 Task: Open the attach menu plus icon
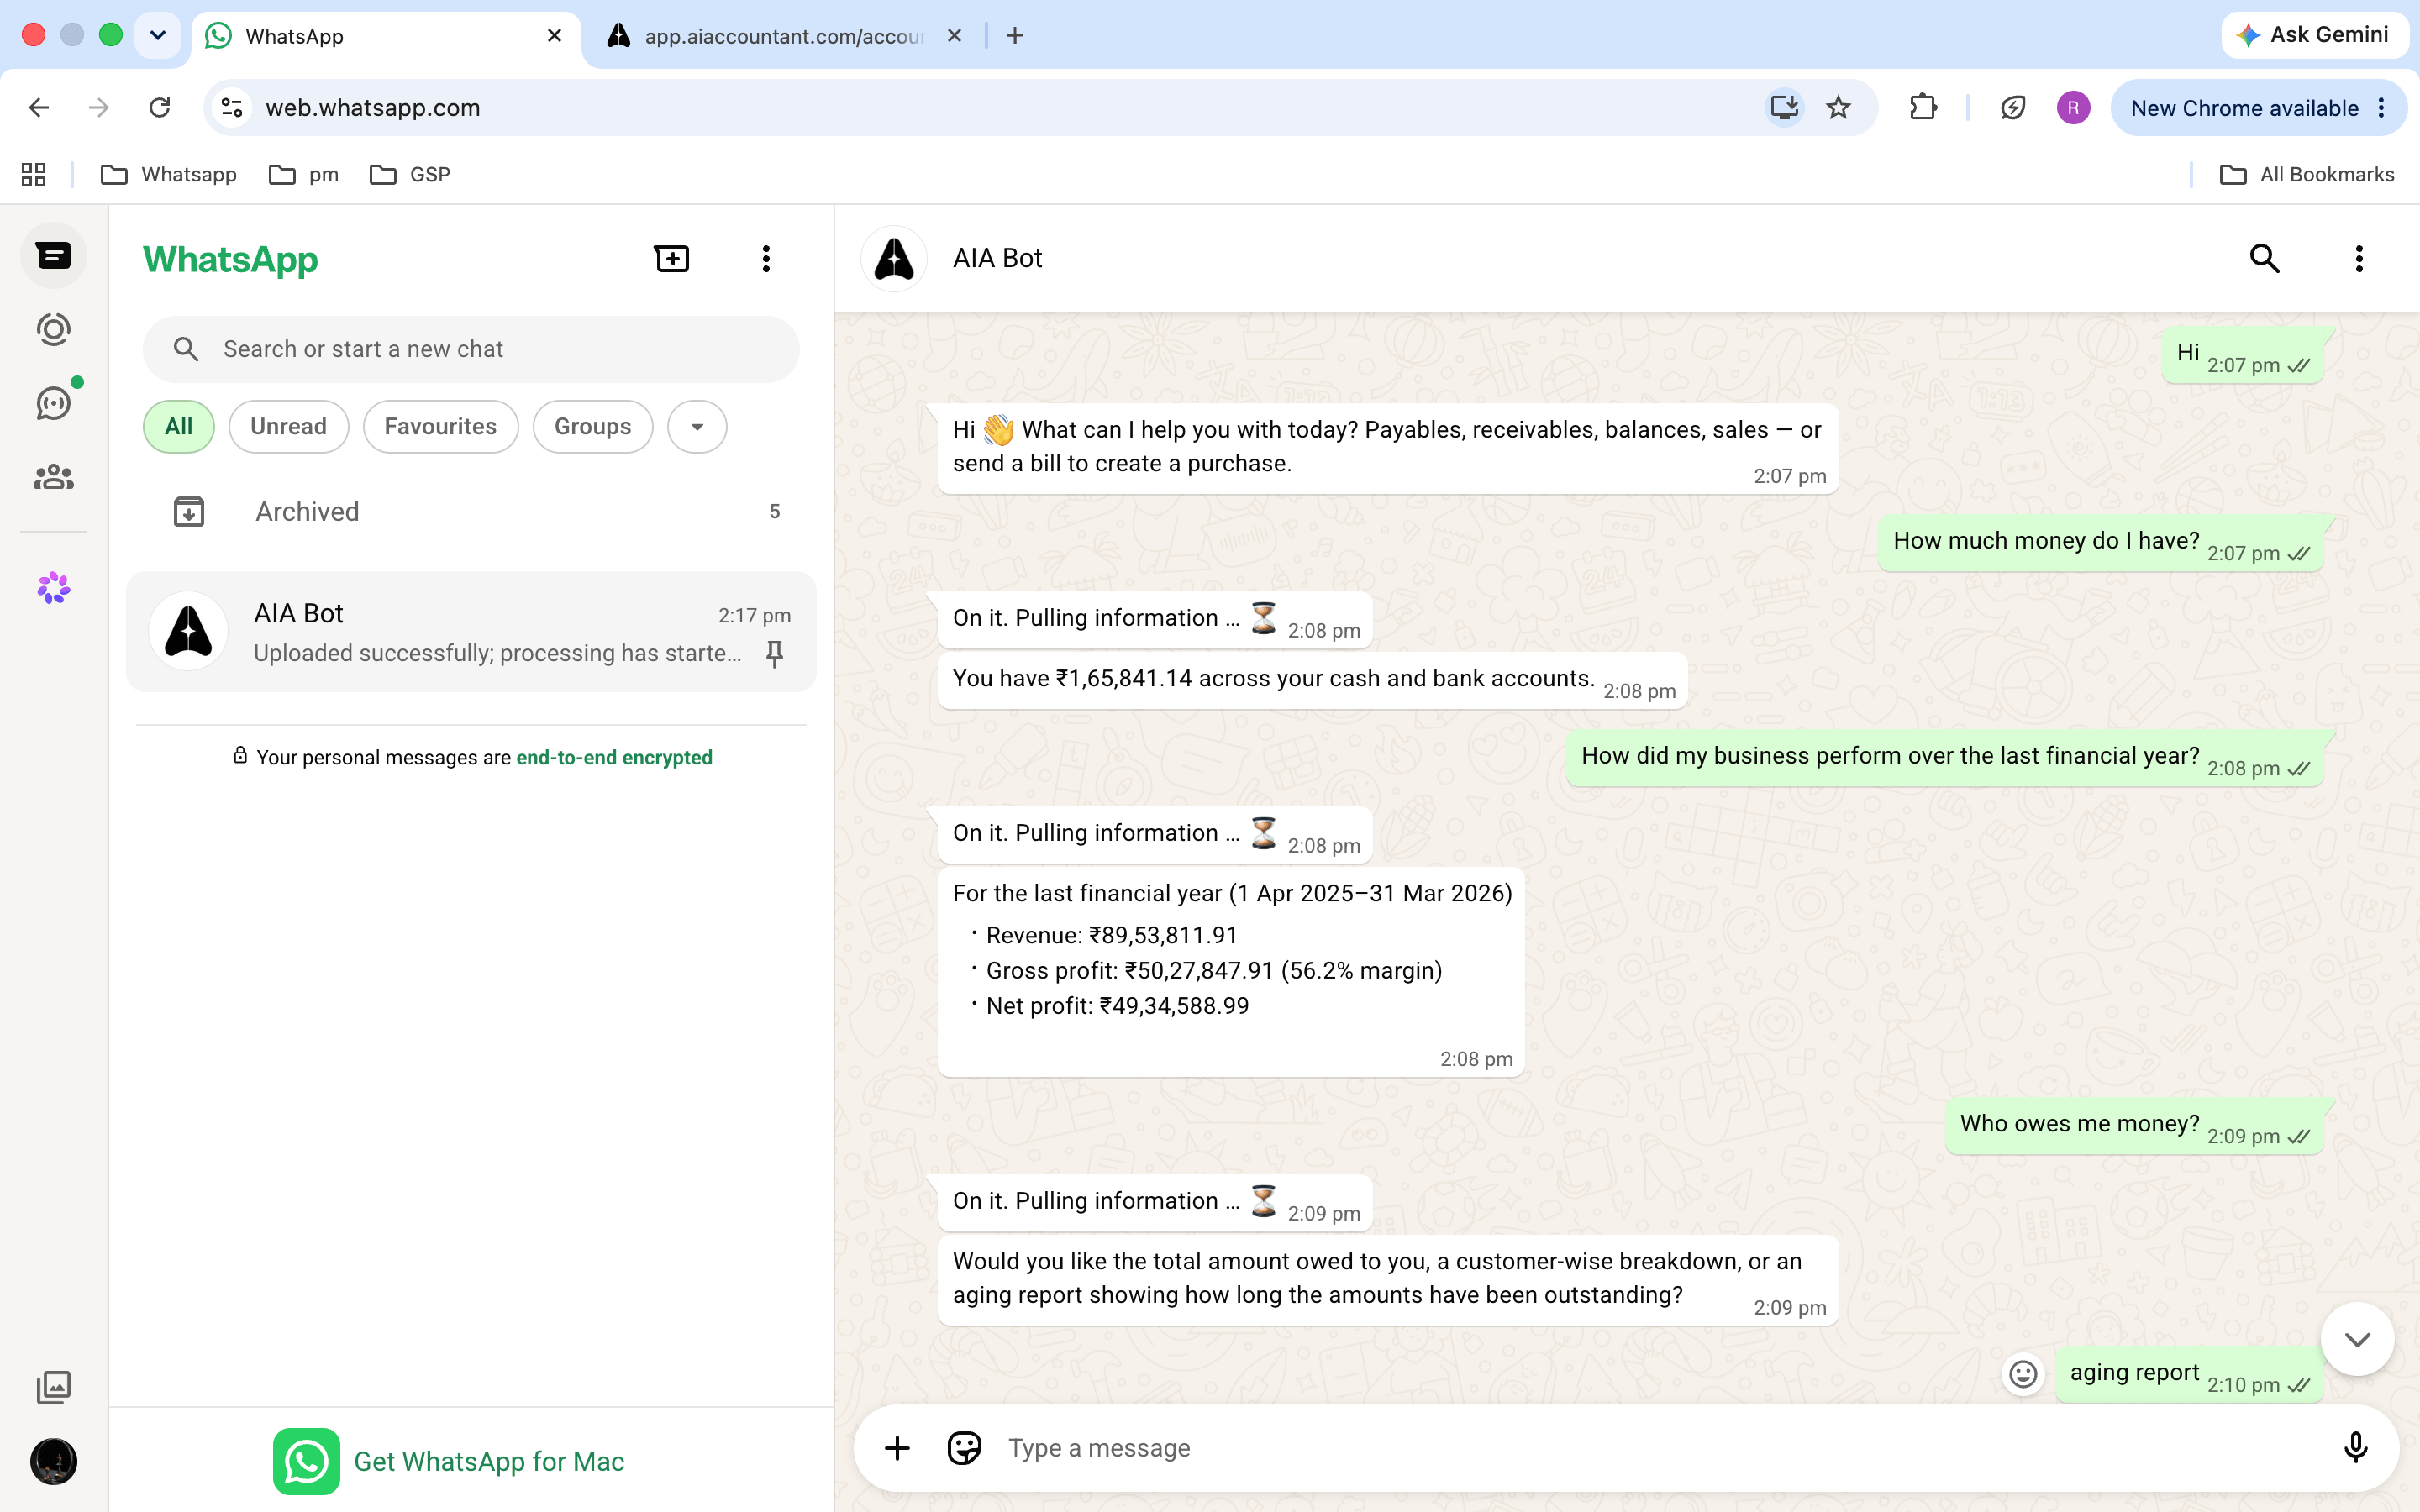(897, 1448)
